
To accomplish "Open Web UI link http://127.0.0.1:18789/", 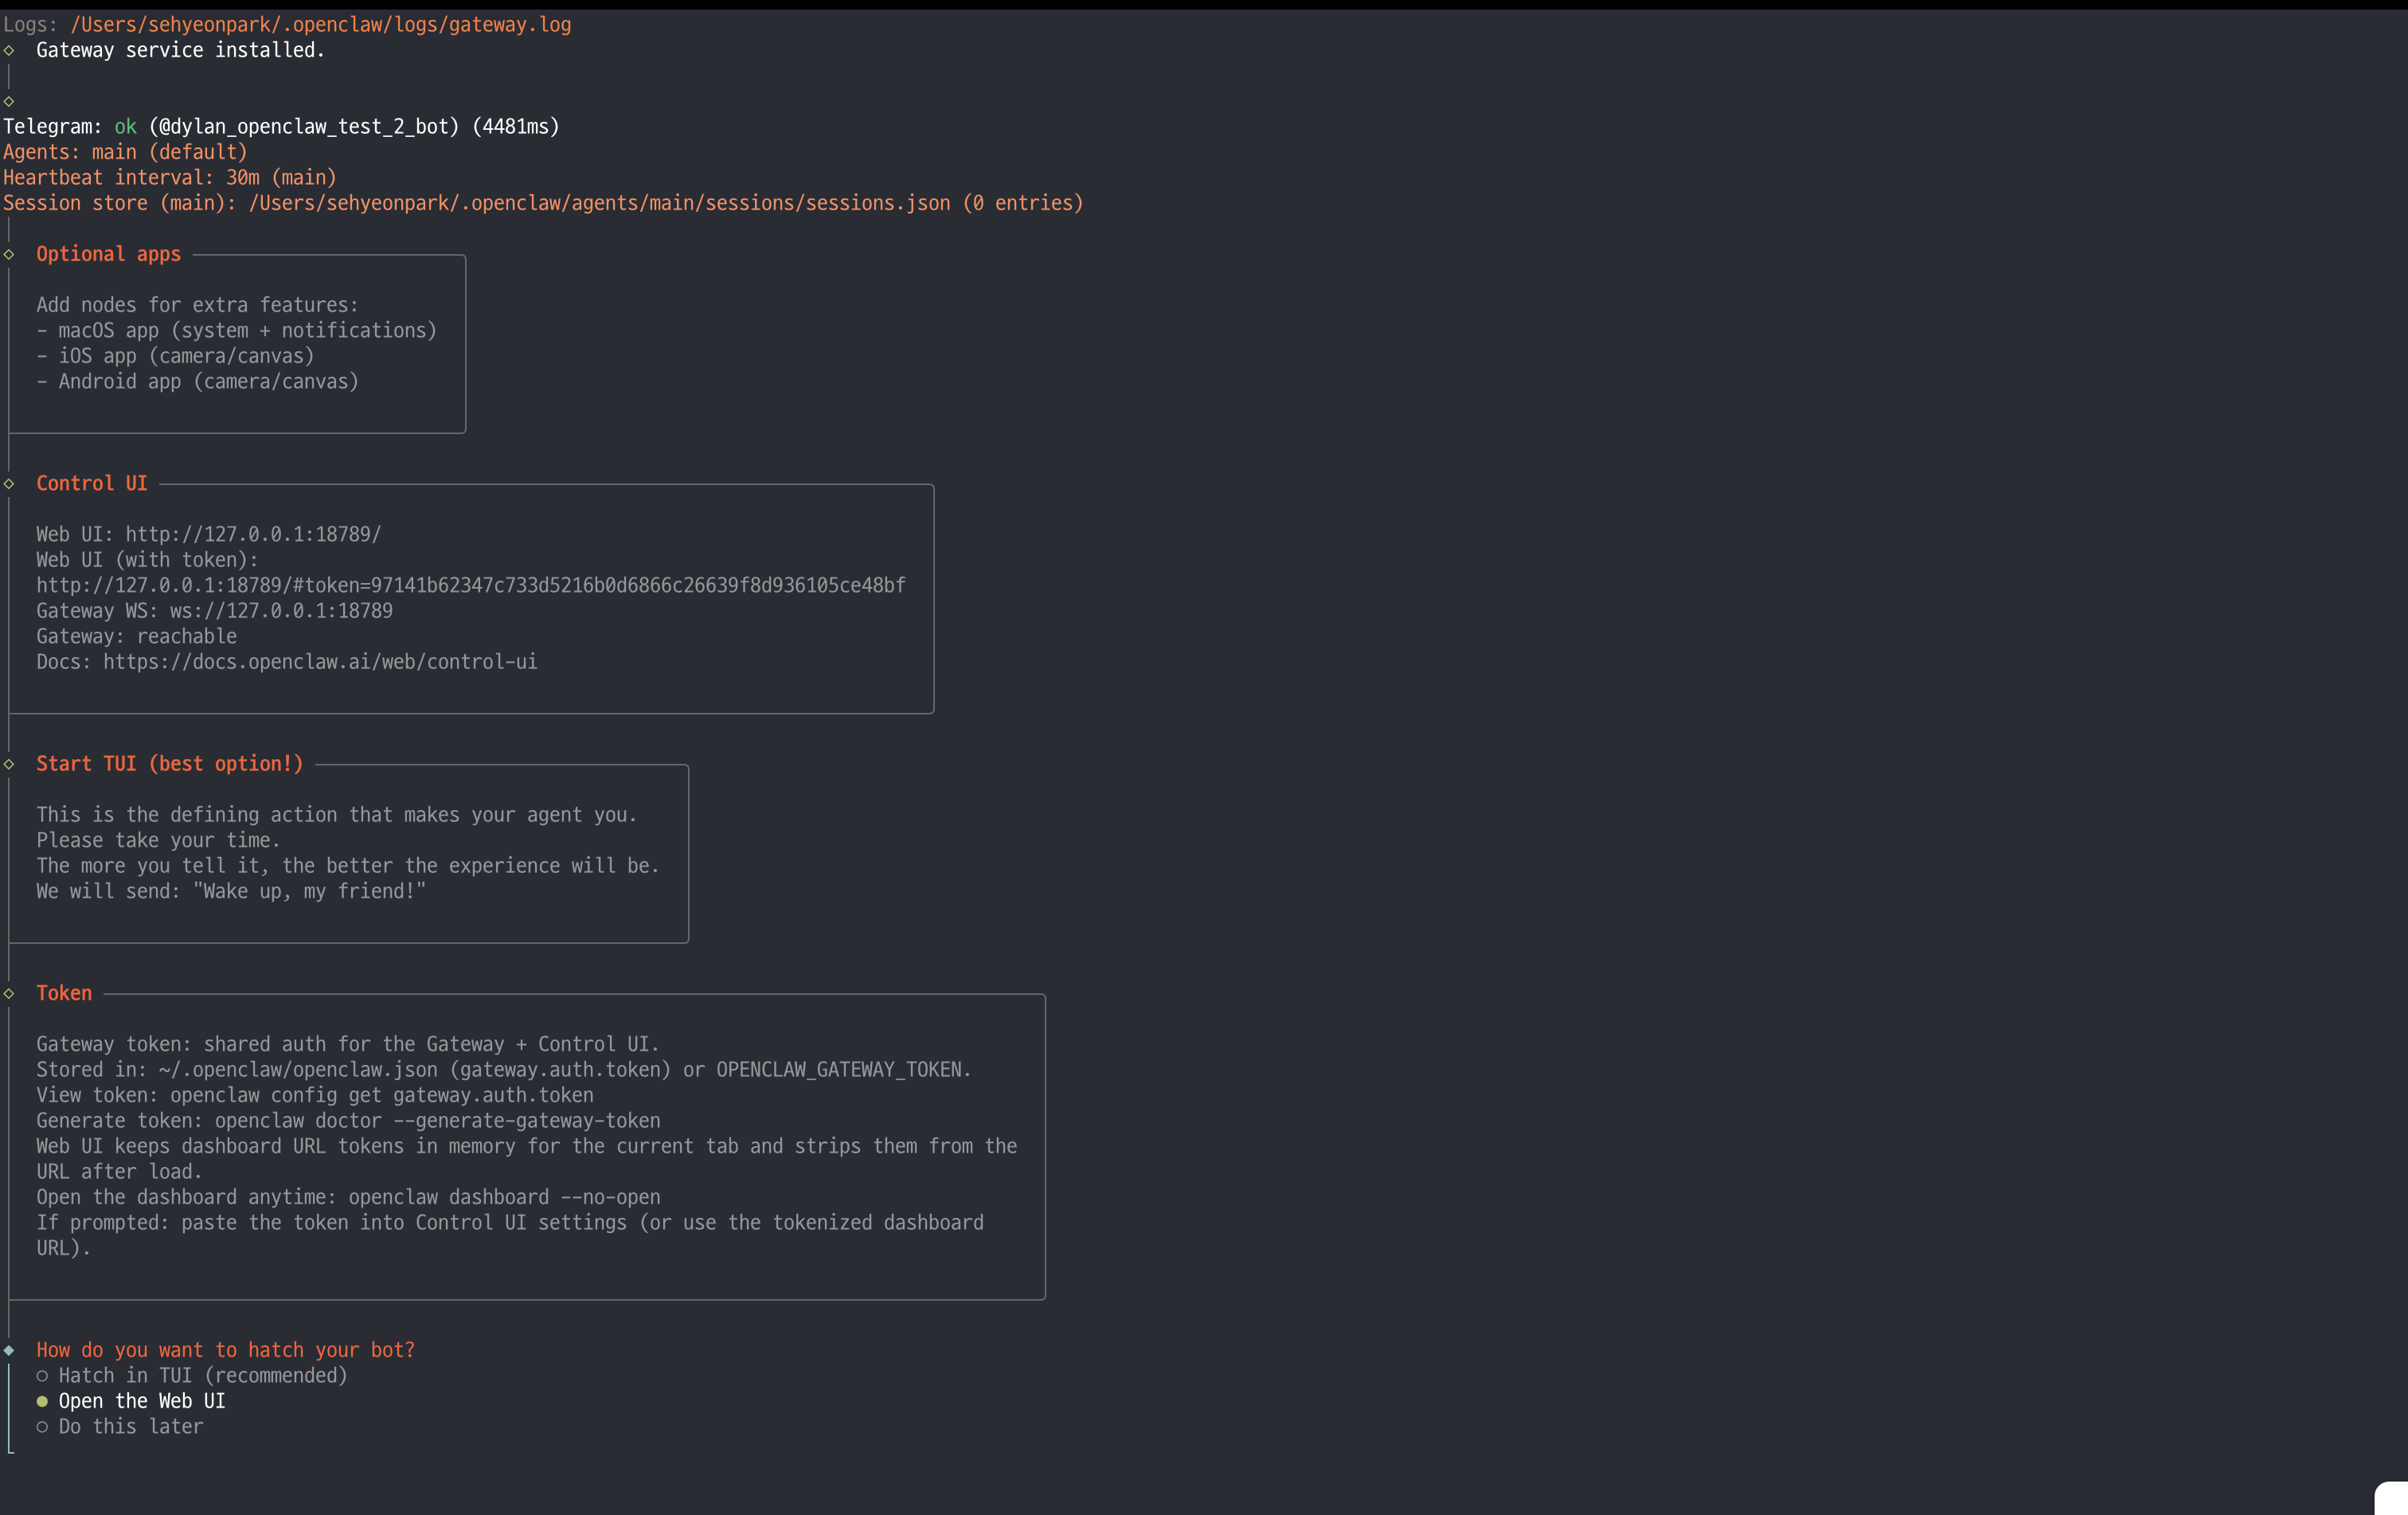I will pyautogui.click(x=253, y=535).
